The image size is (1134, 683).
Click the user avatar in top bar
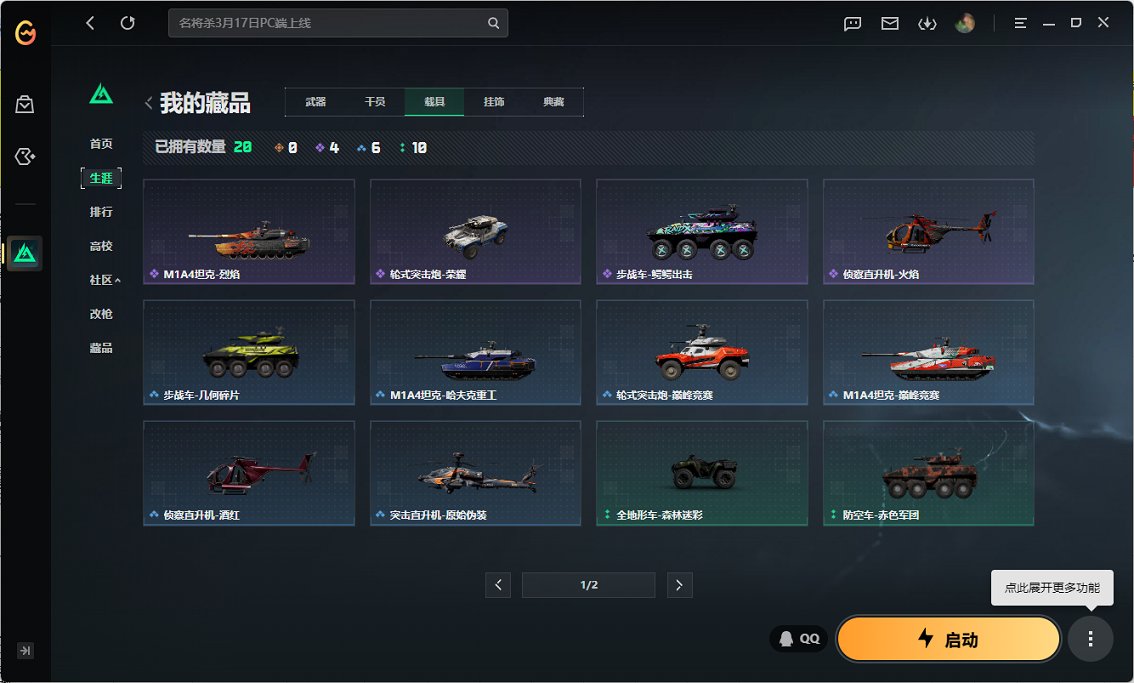click(x=964, y=23)
